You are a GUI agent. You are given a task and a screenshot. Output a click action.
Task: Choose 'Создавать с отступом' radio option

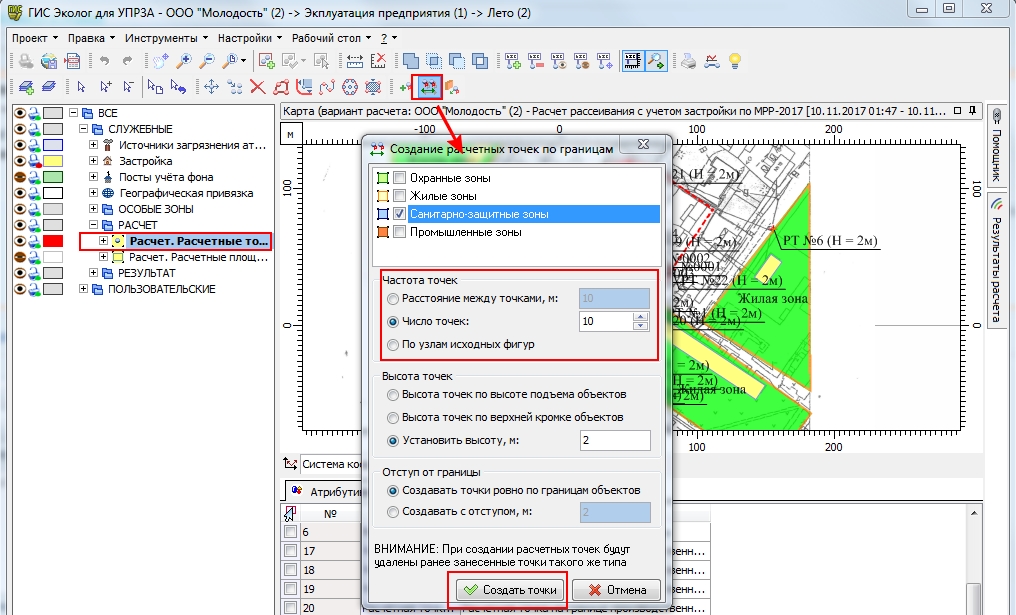coord(393,512)
